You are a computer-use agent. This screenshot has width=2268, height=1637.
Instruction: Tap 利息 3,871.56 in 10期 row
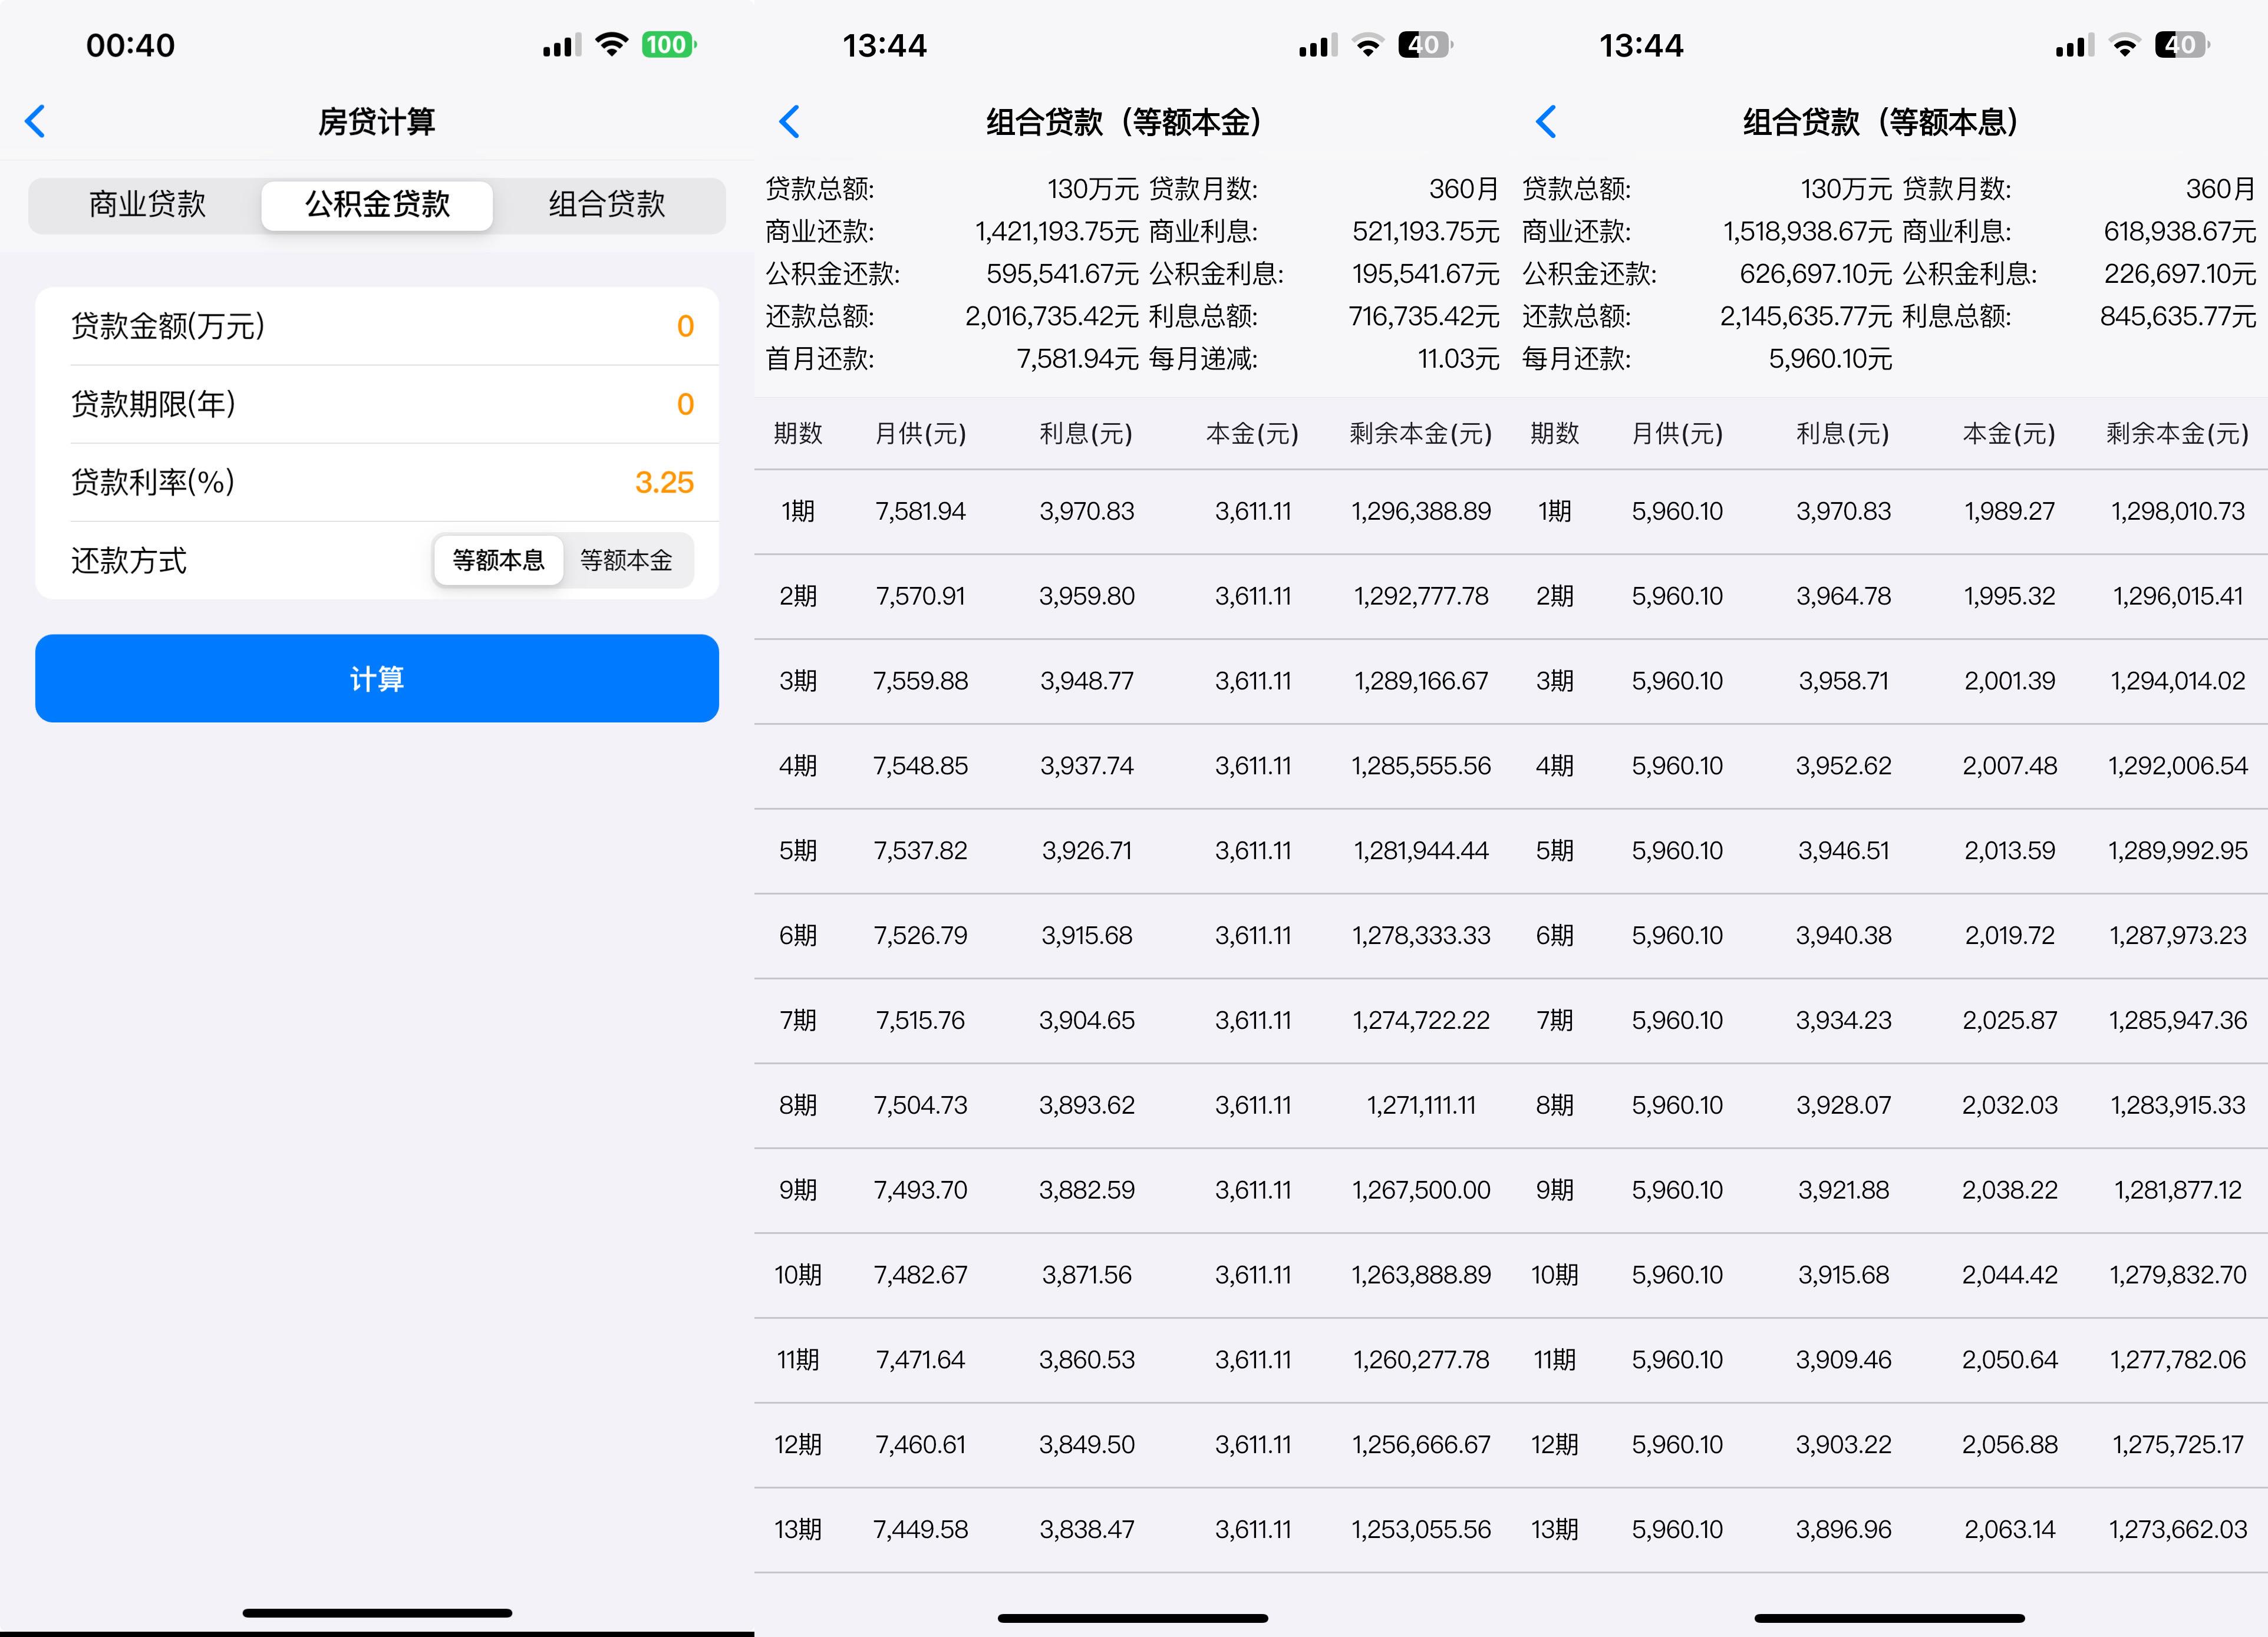[1087, 1275]
